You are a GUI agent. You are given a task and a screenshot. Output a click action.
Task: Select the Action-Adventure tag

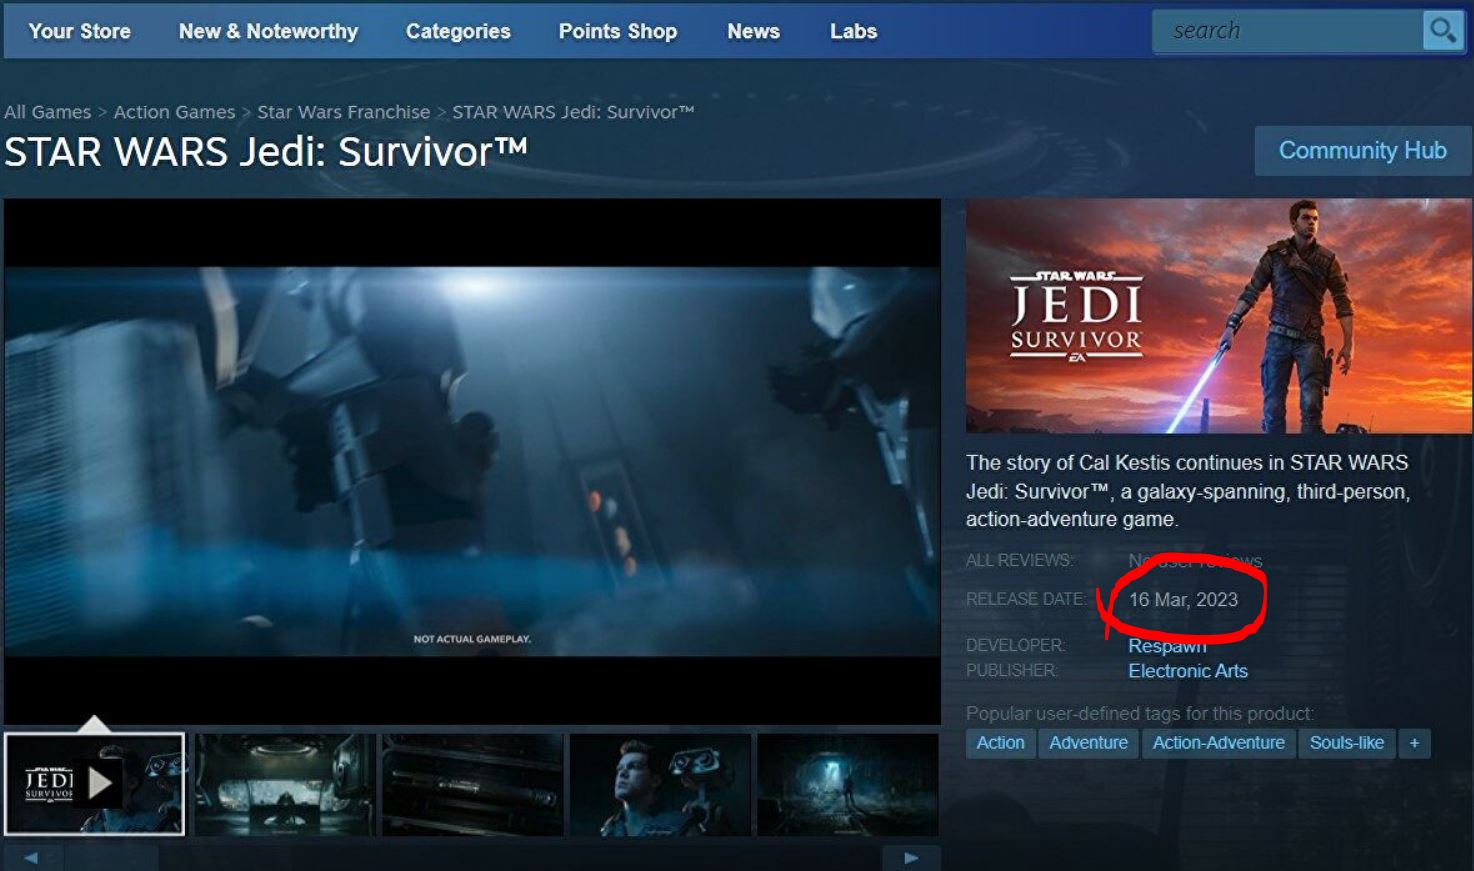pyautogui.click(x=1218, y=743)
